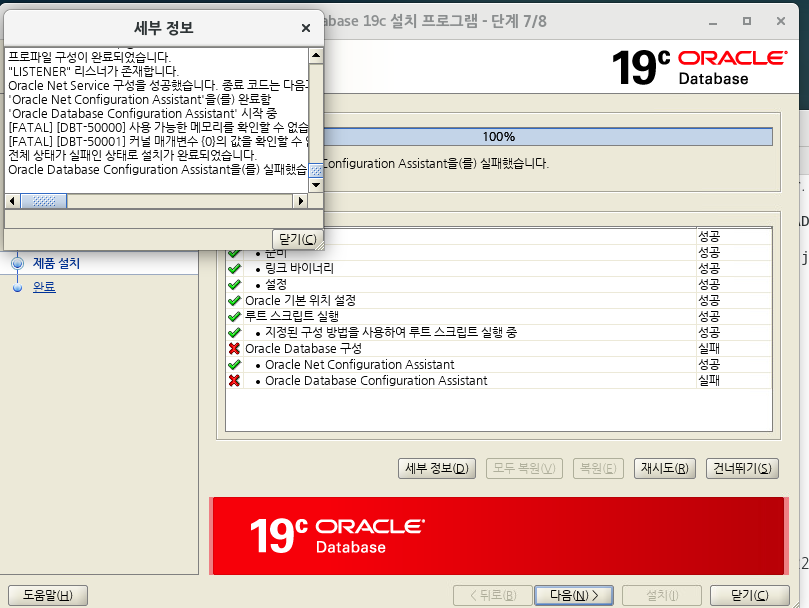Click the green checkmark beside 설정 row
Screen dimensions: 809x608
(234, 284)
